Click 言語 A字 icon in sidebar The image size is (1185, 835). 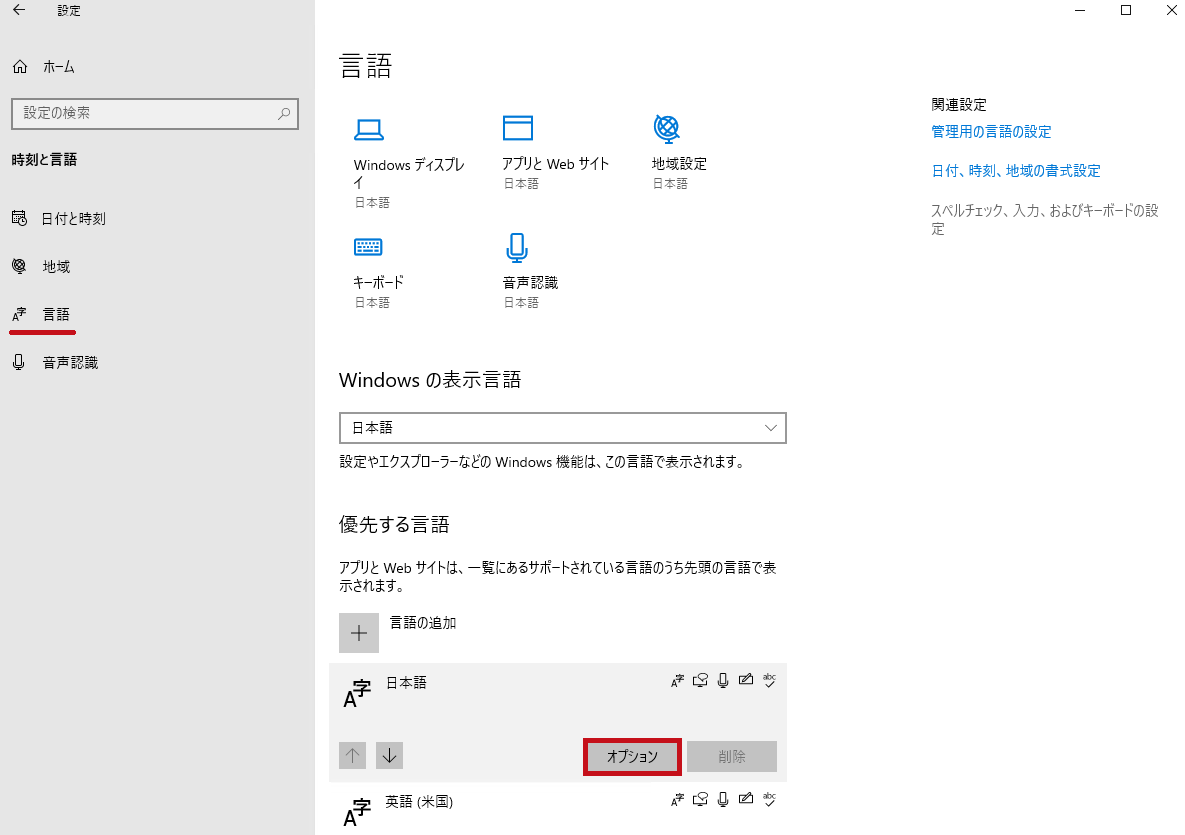19,314
